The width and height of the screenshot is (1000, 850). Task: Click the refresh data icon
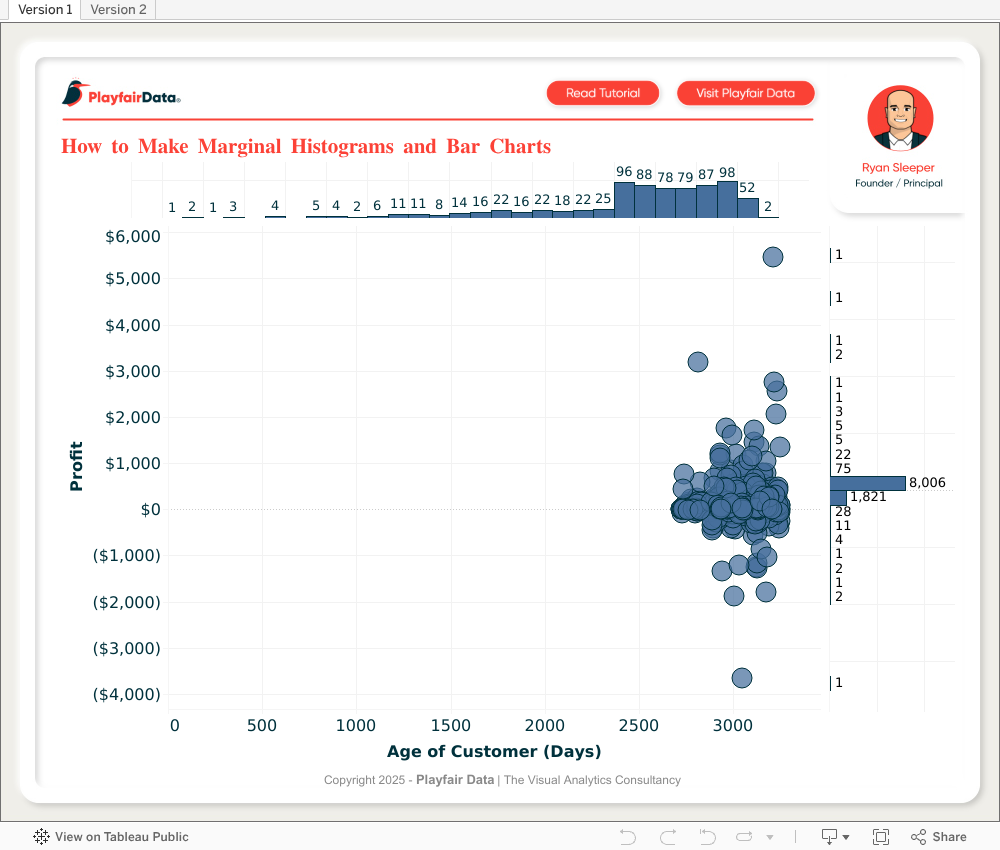(x=745, y=837)
